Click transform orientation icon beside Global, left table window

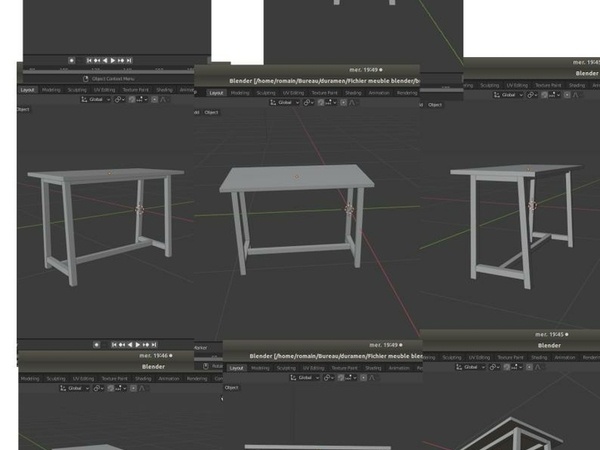[x=81, y=99]
